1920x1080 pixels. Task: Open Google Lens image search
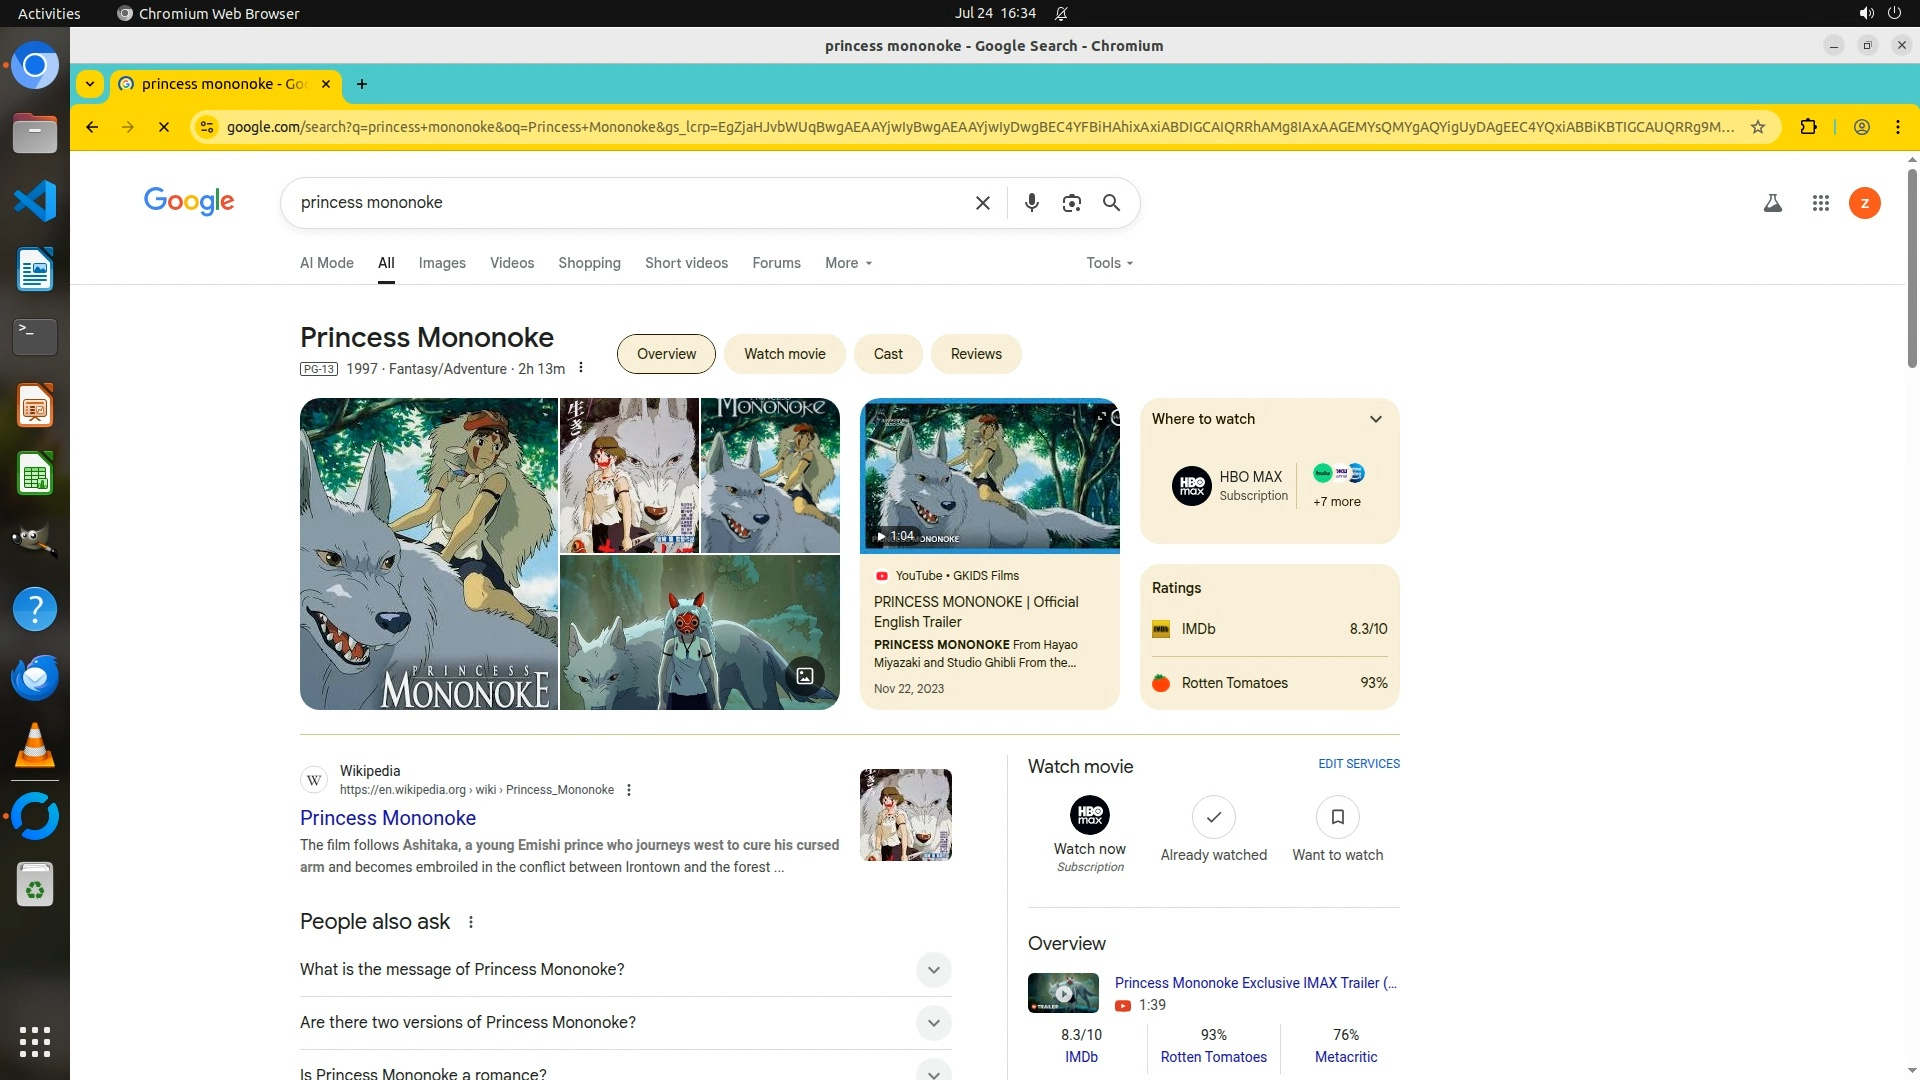point(1071,203)
